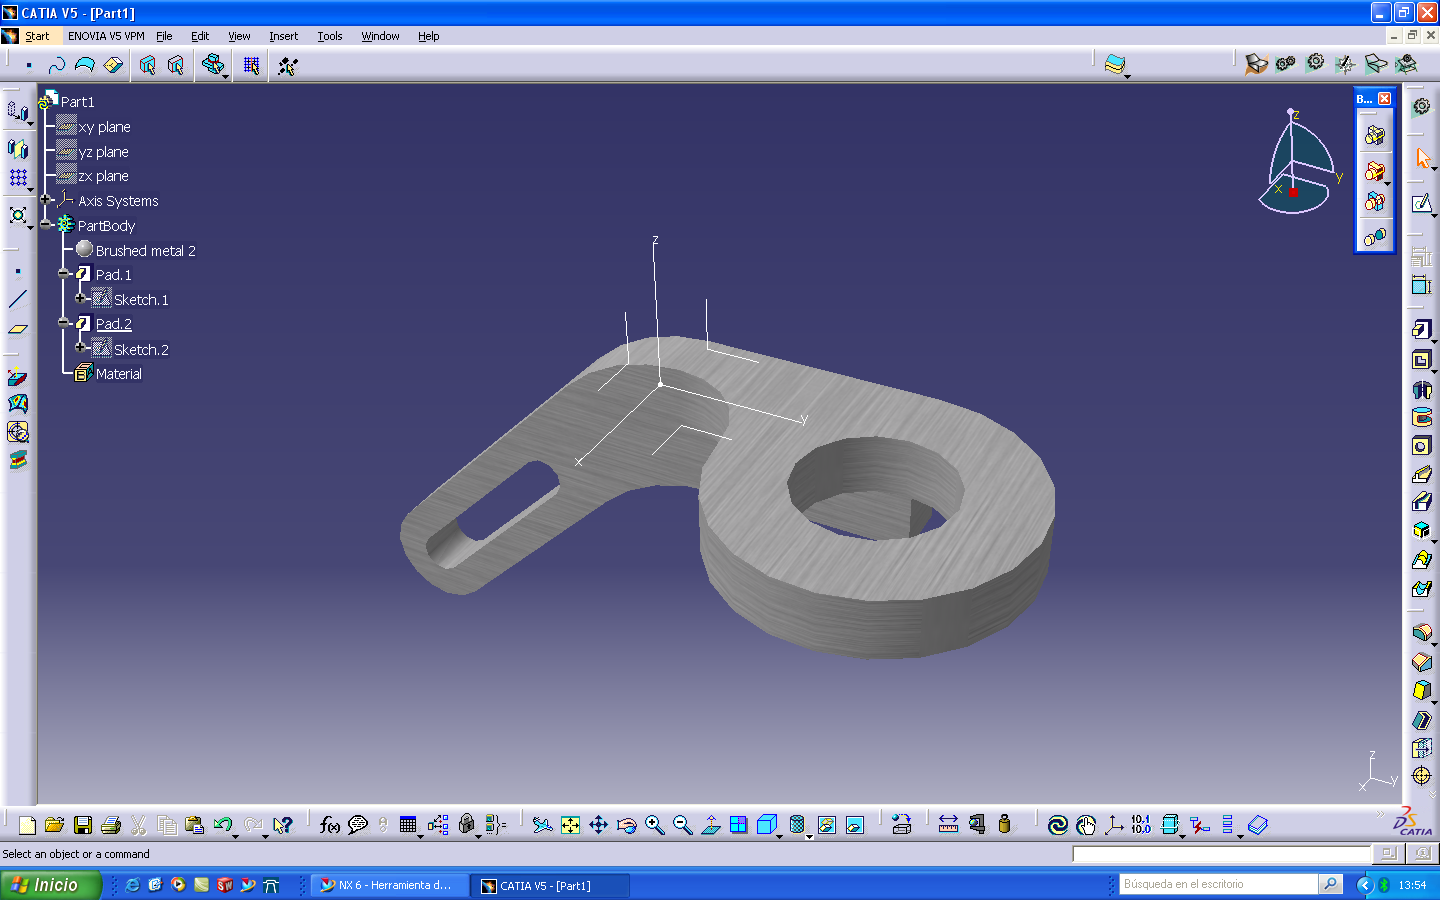
Task: Toggle the Hide/Show icon
Action: (826, 825)
